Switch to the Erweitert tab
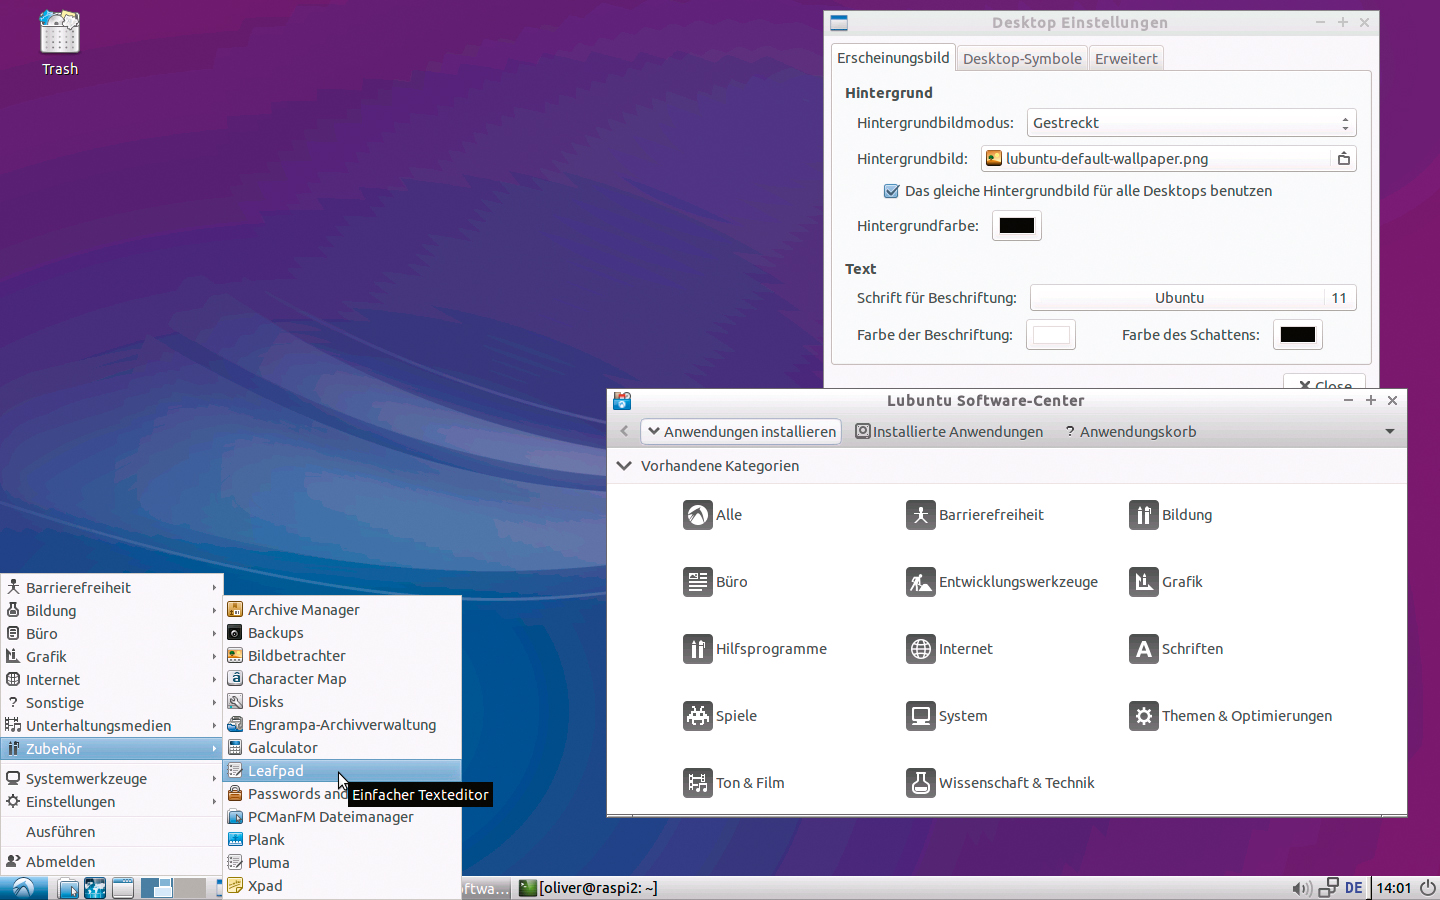 click(1126, 59)
